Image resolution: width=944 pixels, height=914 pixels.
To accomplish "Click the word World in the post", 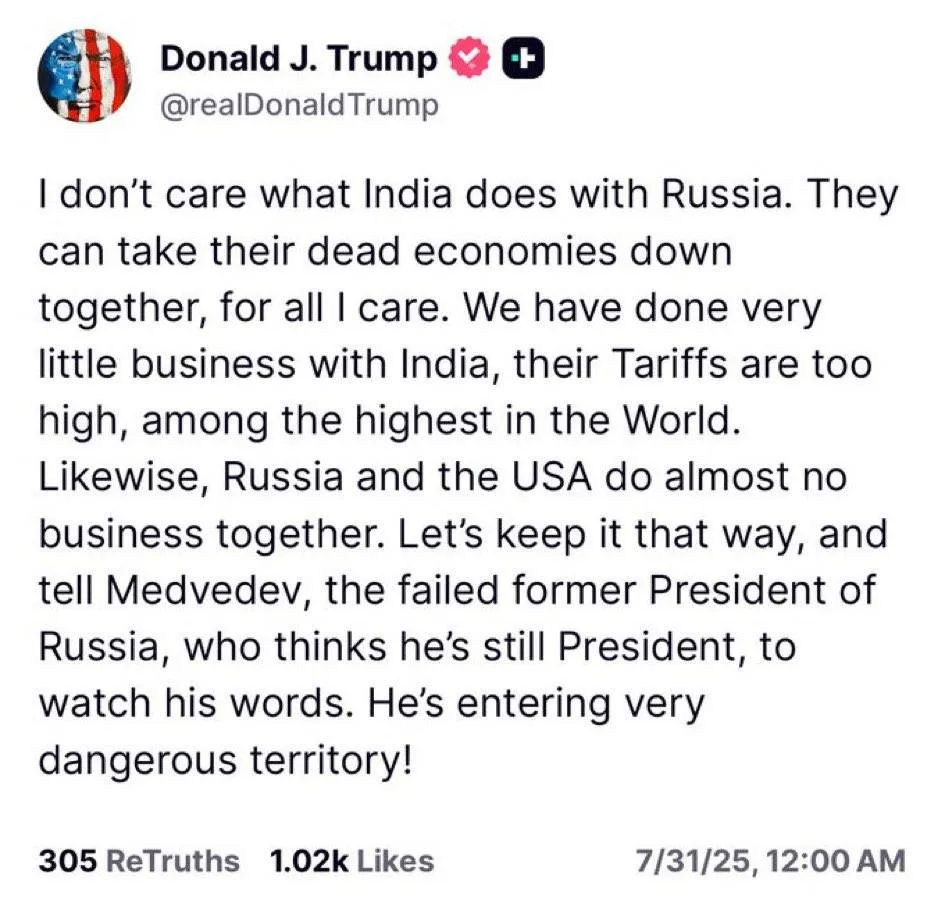I will [x=680, y=420].
